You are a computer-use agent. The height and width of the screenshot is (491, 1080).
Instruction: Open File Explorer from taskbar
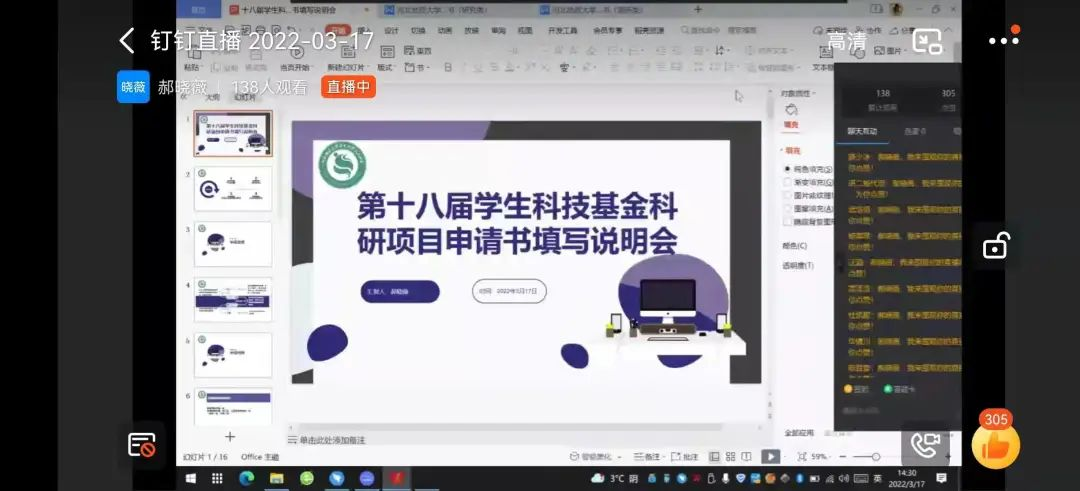point(277,478)
